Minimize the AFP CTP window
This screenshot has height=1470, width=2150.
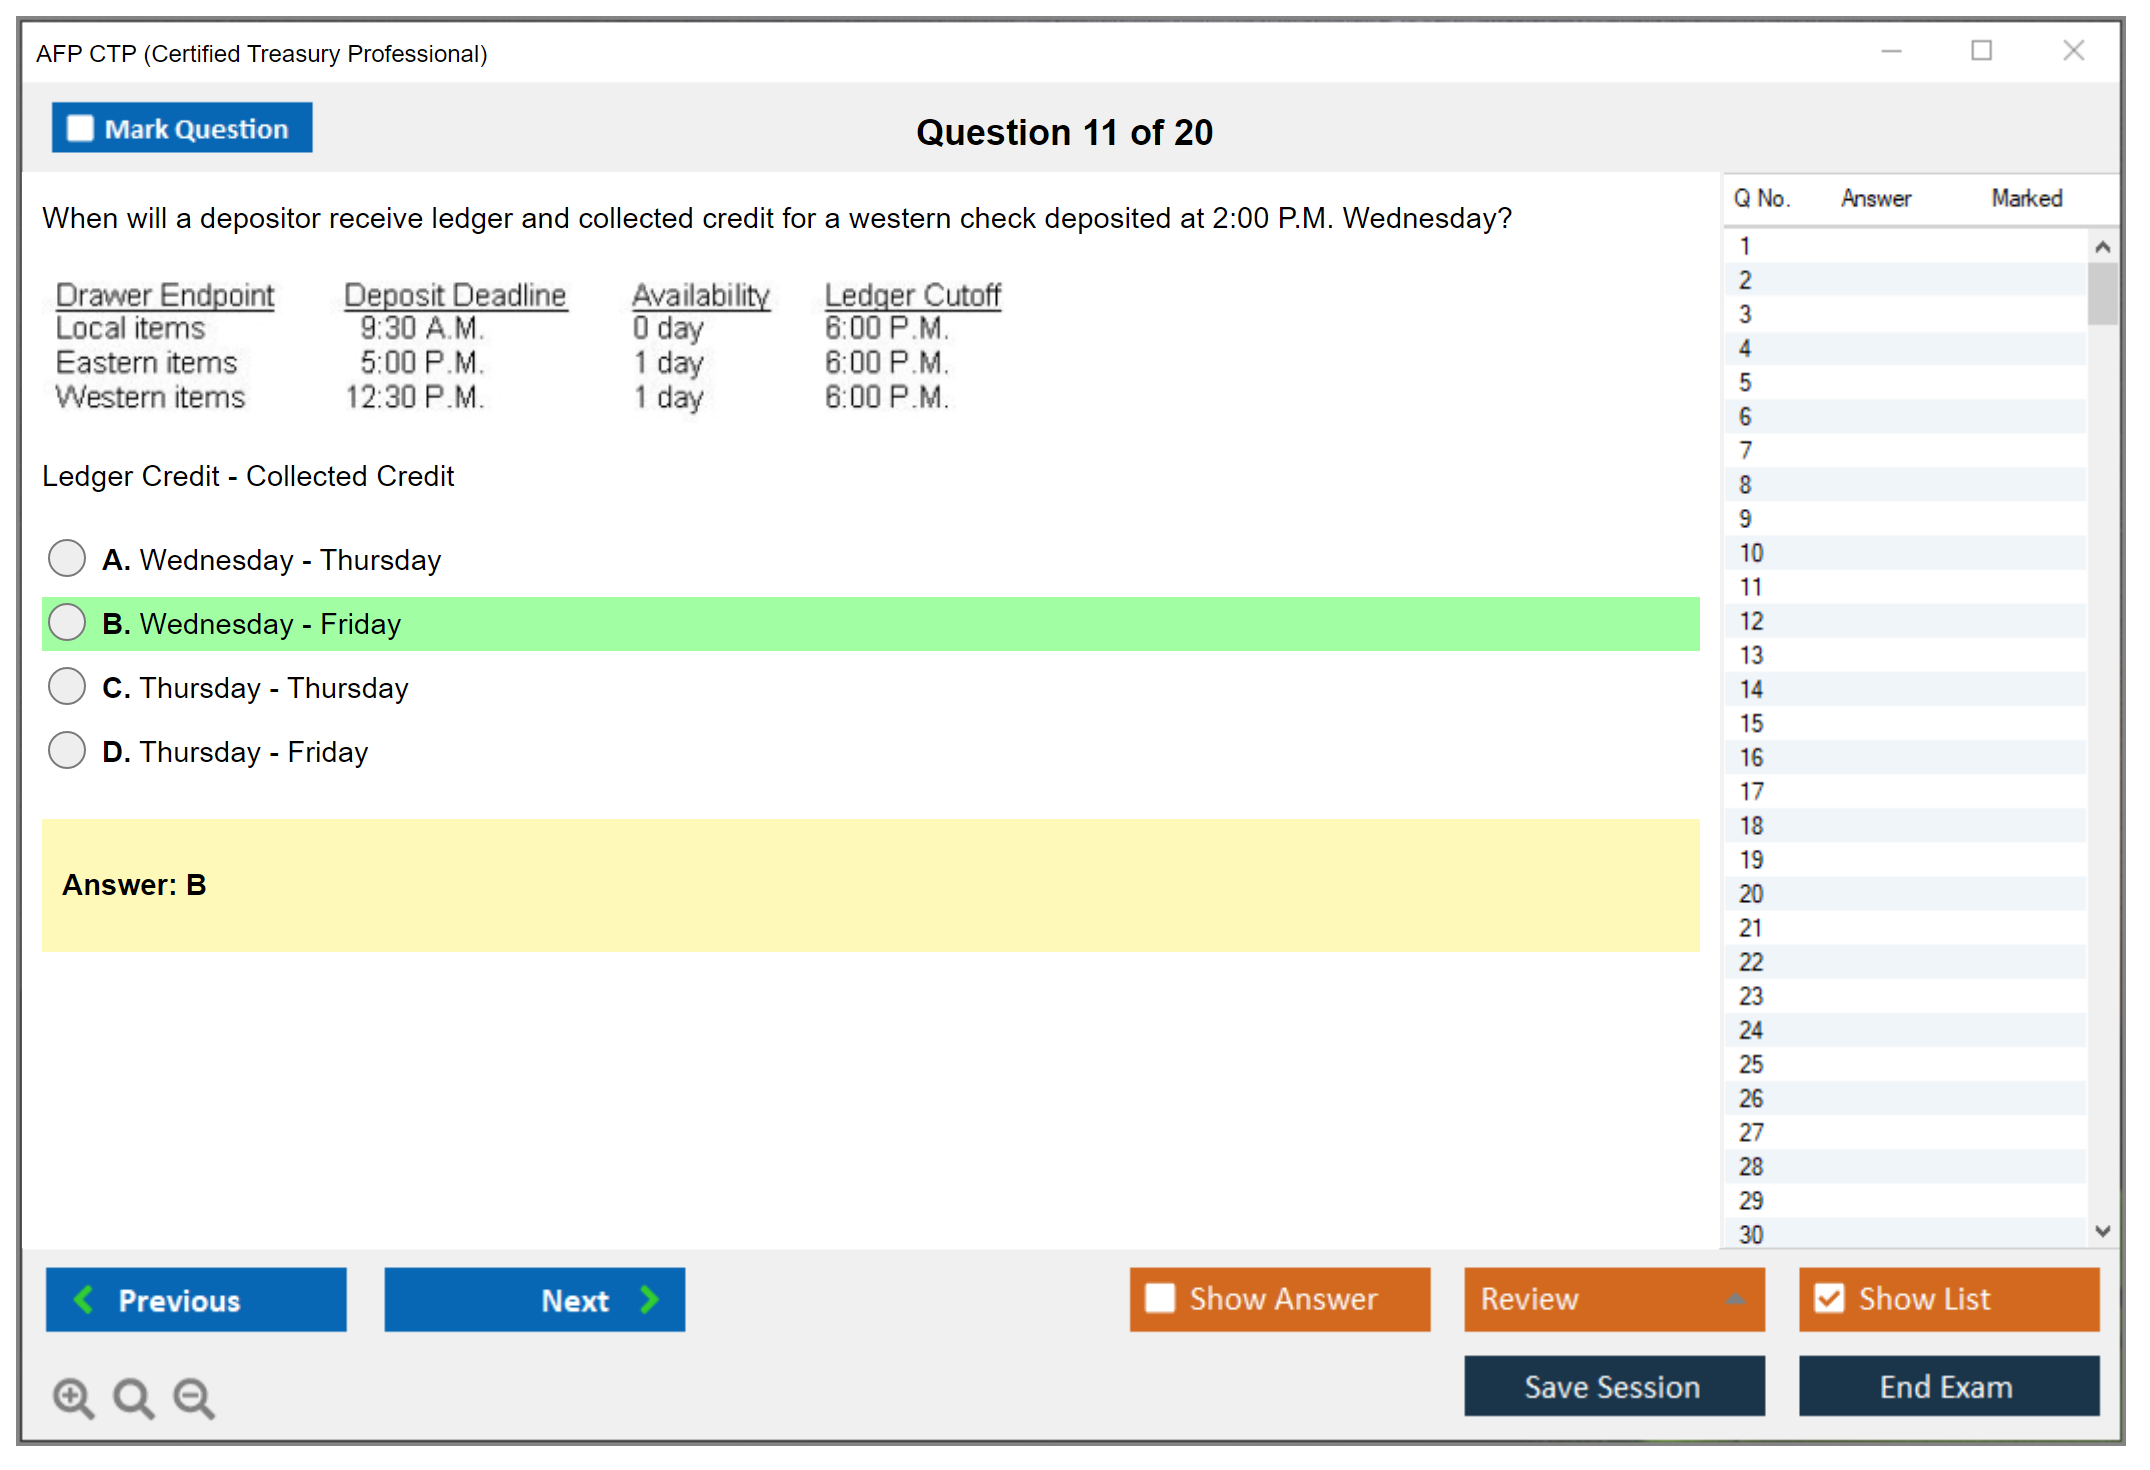pos(1891,51)
